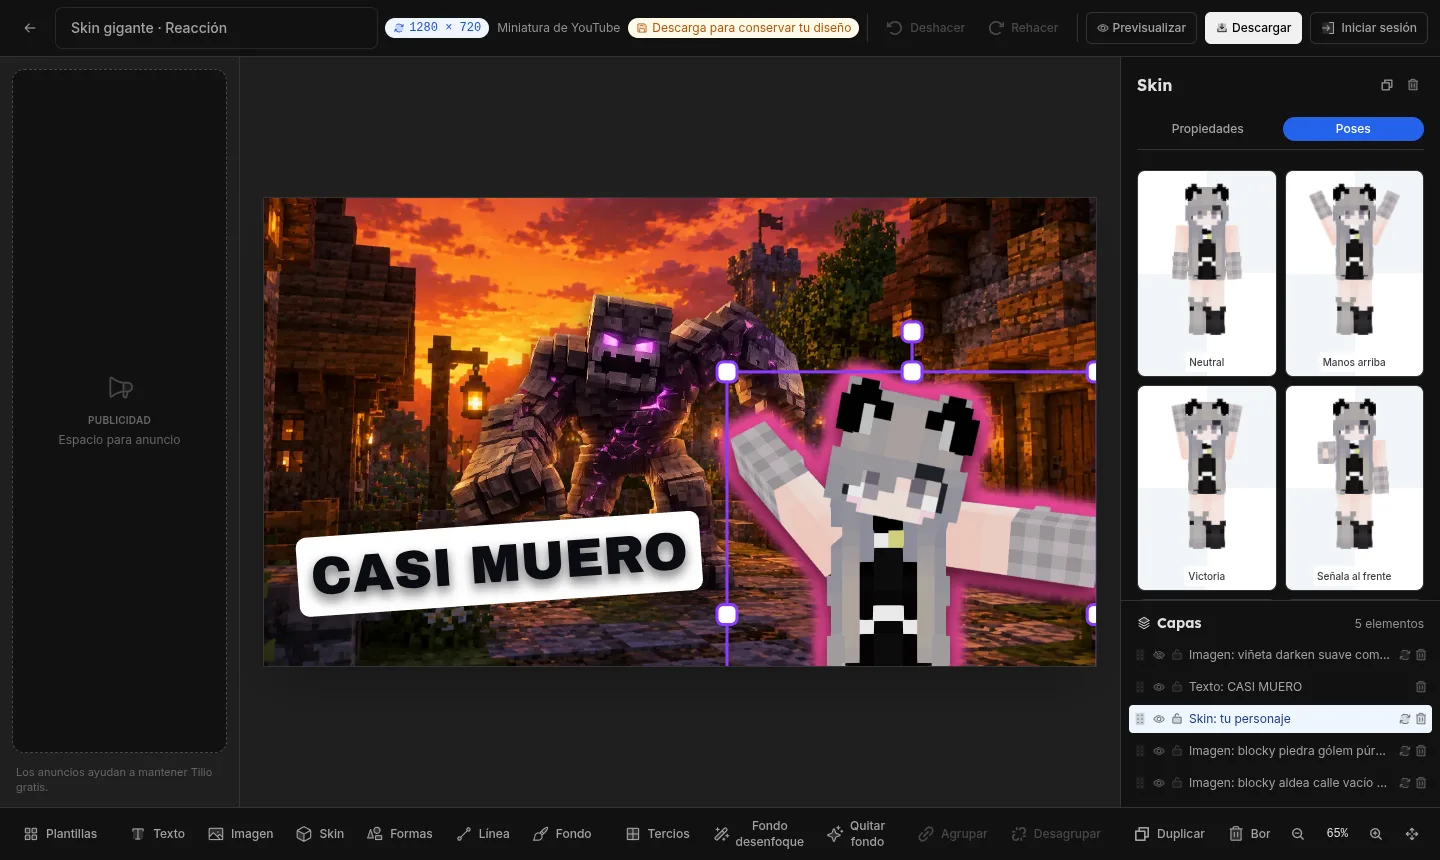Open Plantillas templates in bottom toolbar
1440x860 pixels.
tap(61, 834)
